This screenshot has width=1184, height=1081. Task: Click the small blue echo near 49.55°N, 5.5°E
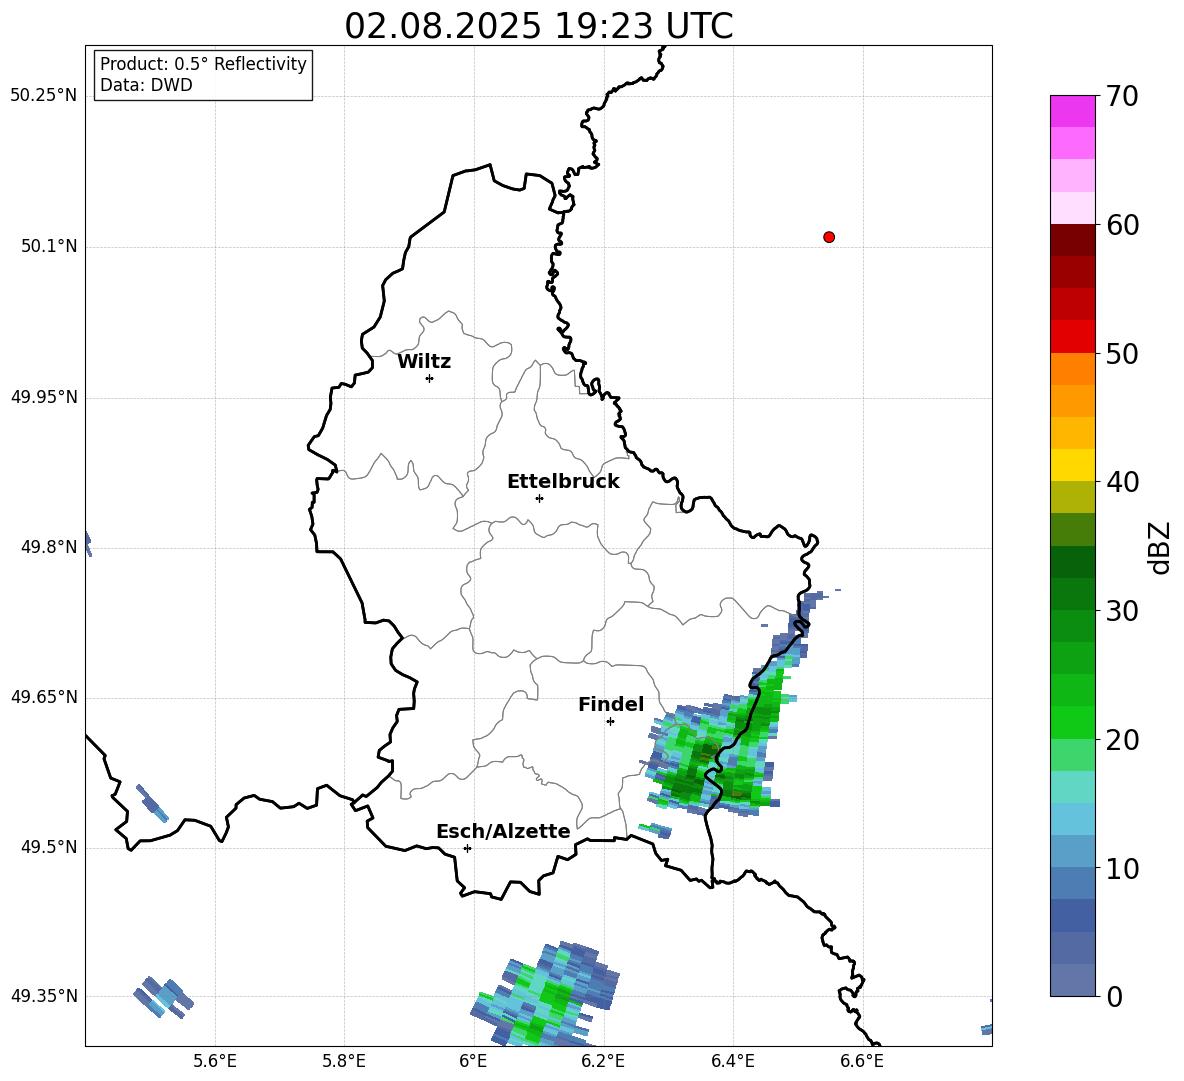152,803
